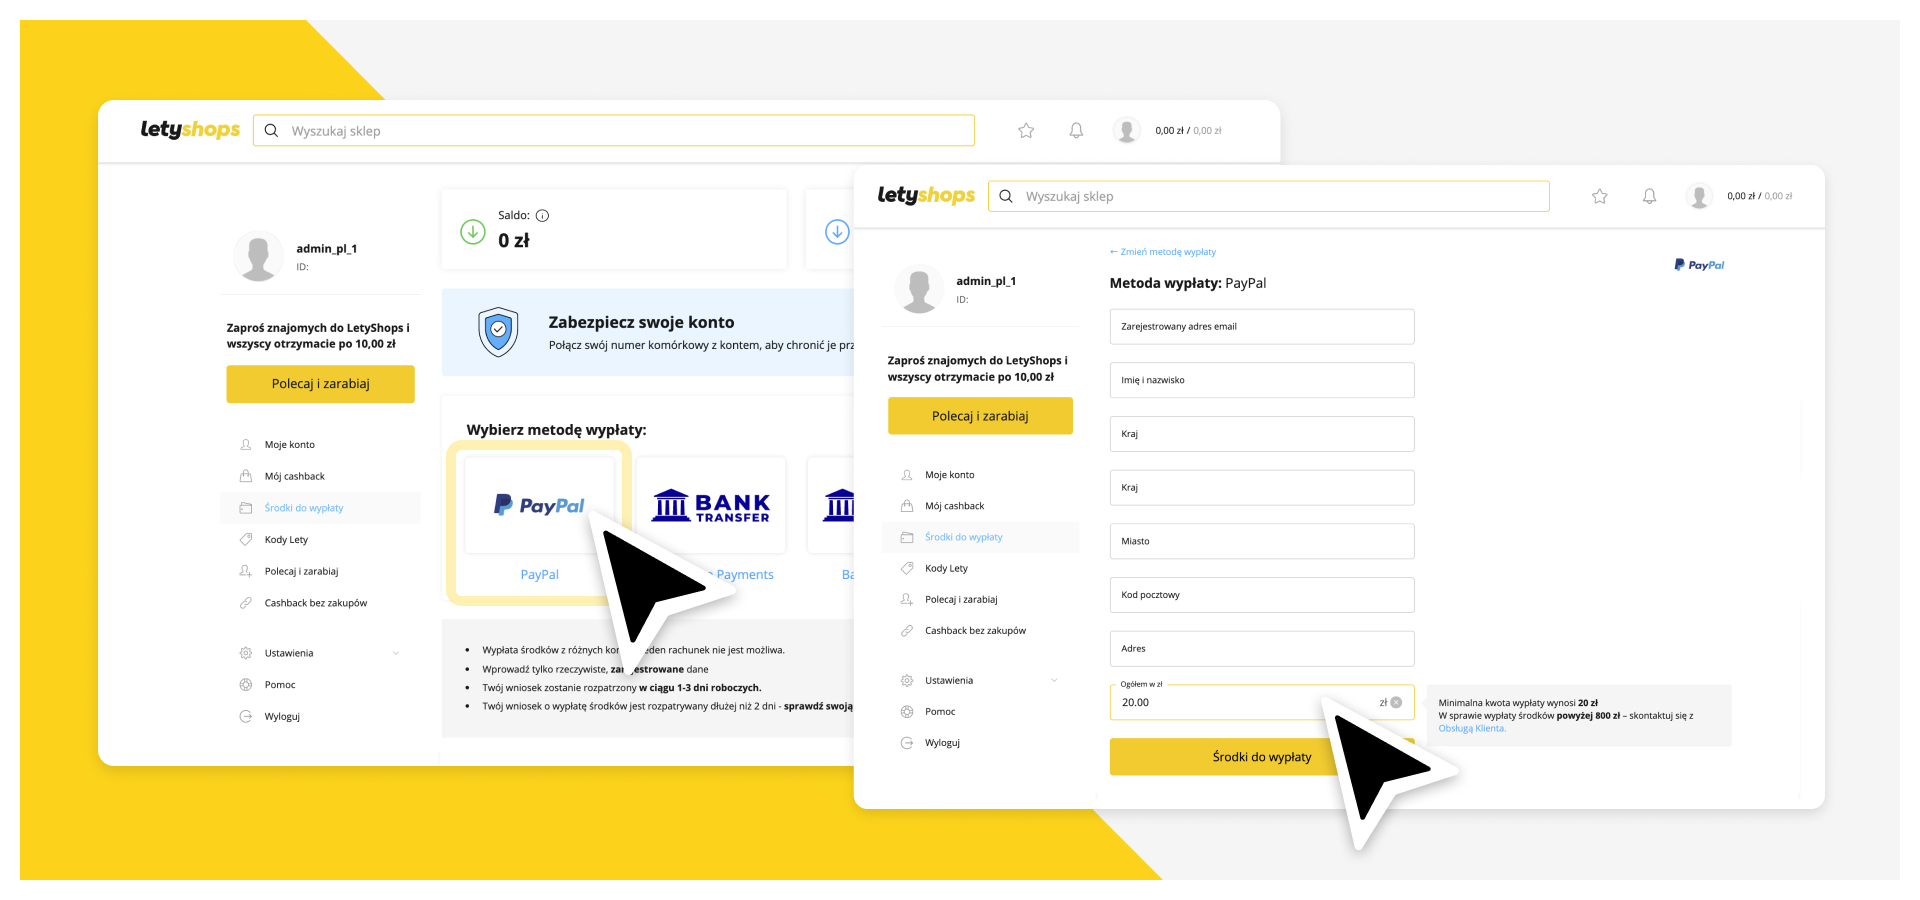Image resolution: width=1920 pixels, height=900 pixels.
Task: Open Polecaj i zarabiaj menu item in front sidebar
Action: coord(961,599)
